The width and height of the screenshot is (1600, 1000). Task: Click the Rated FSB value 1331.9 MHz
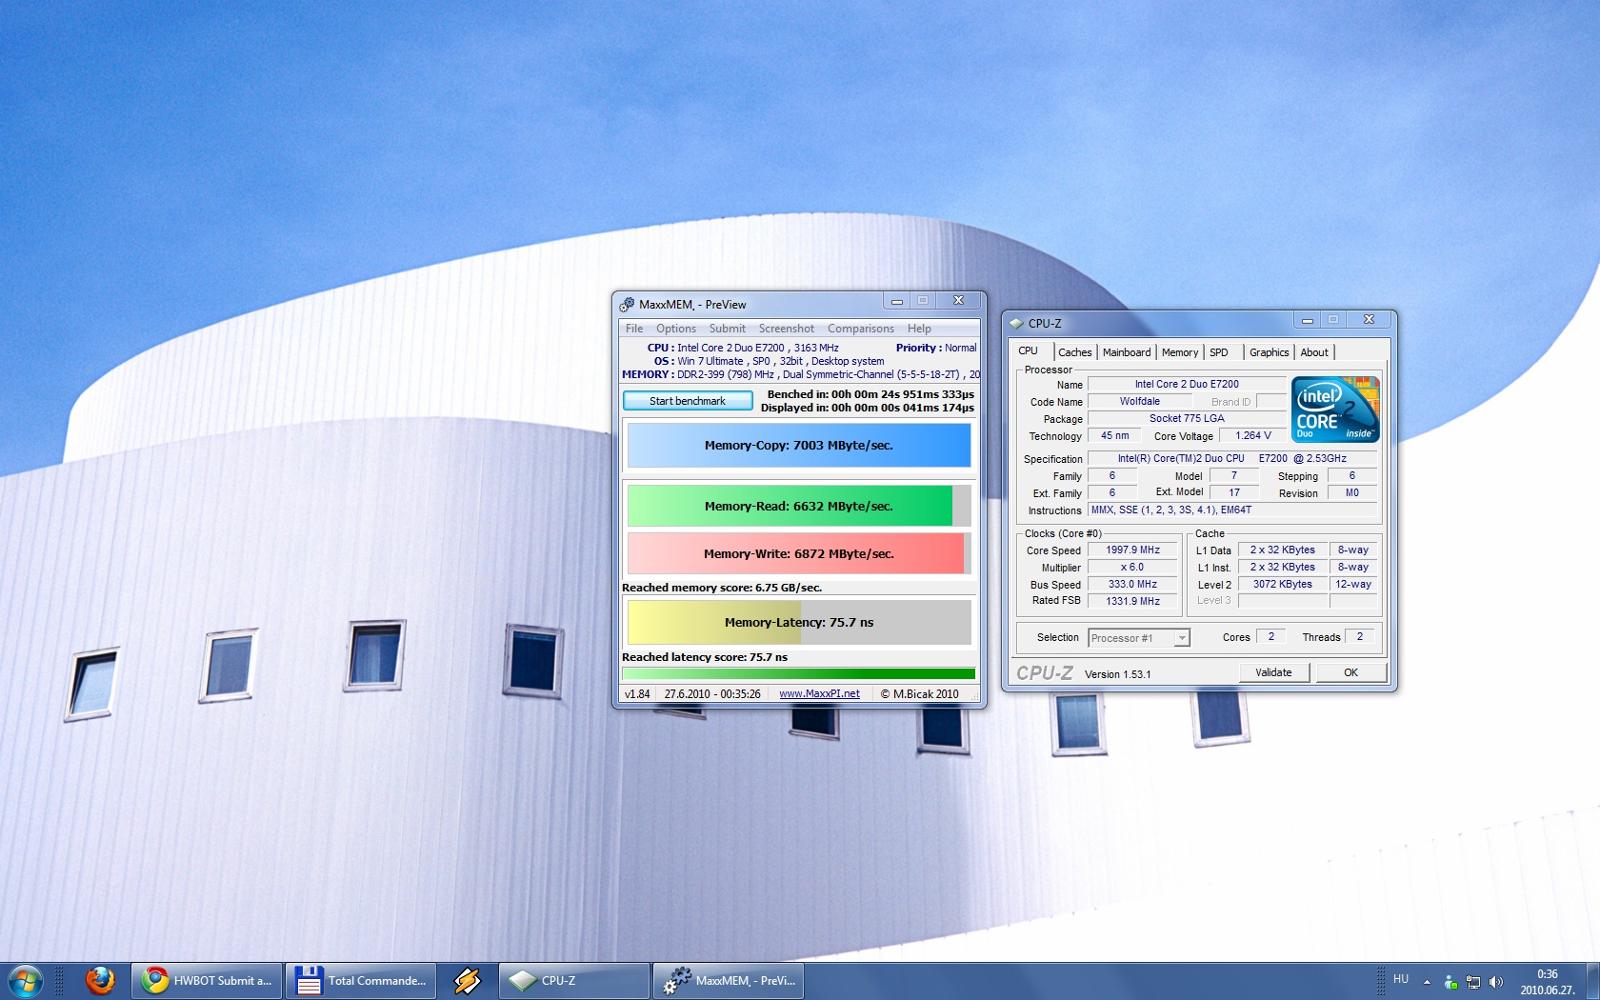pos(1133,601)
